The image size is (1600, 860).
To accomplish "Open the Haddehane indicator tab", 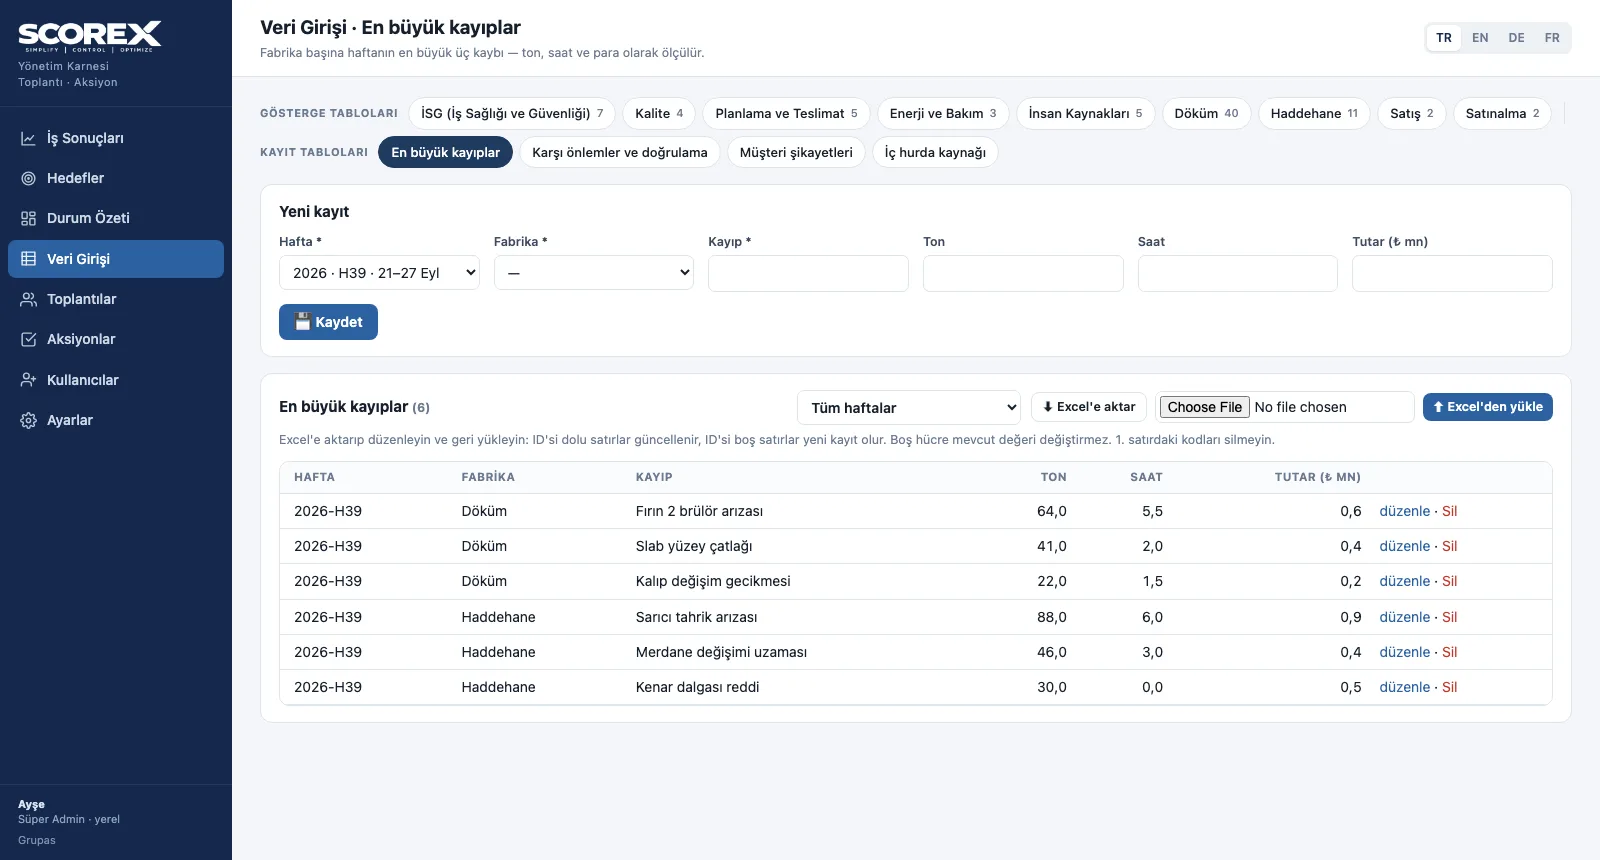I will [1314, 114].
